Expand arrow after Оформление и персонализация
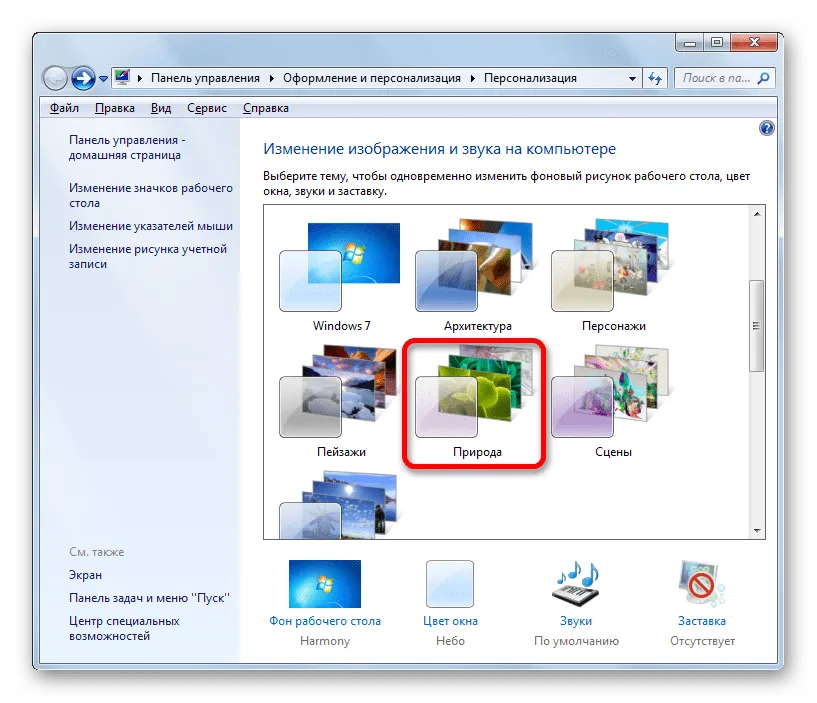This screenshot has height=703, width=817. [473, 78]
